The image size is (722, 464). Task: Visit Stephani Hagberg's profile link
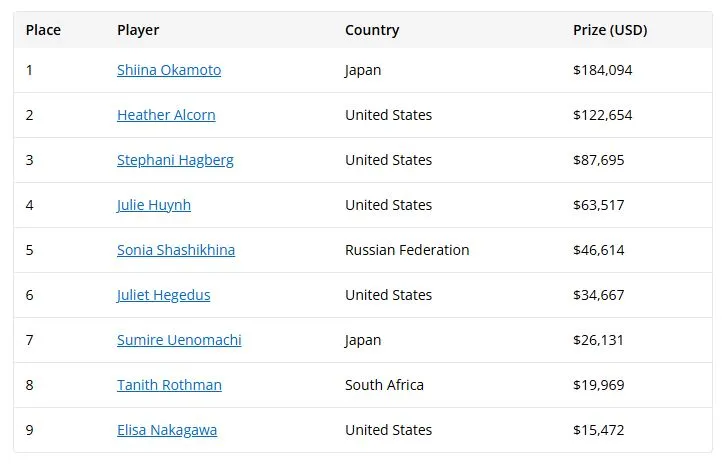[x=175, y=160]
